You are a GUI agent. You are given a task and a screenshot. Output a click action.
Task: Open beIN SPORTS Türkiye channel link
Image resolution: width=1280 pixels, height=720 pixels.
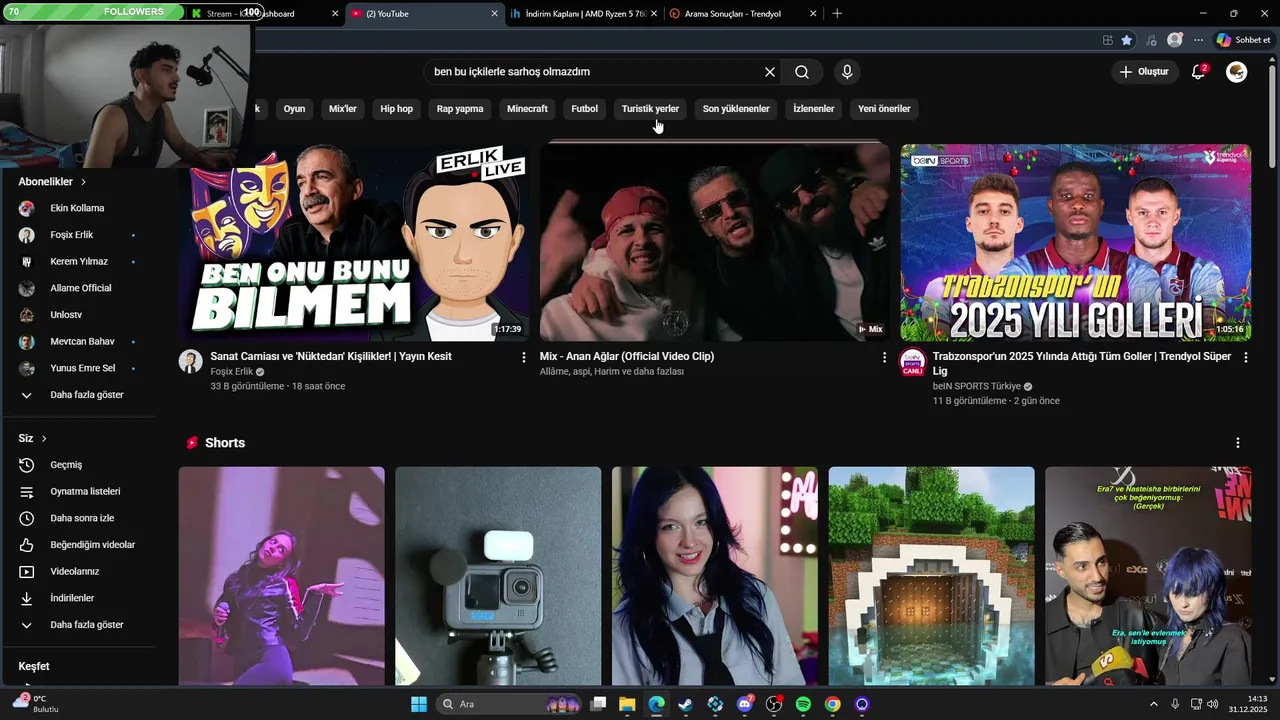point(976,386)
